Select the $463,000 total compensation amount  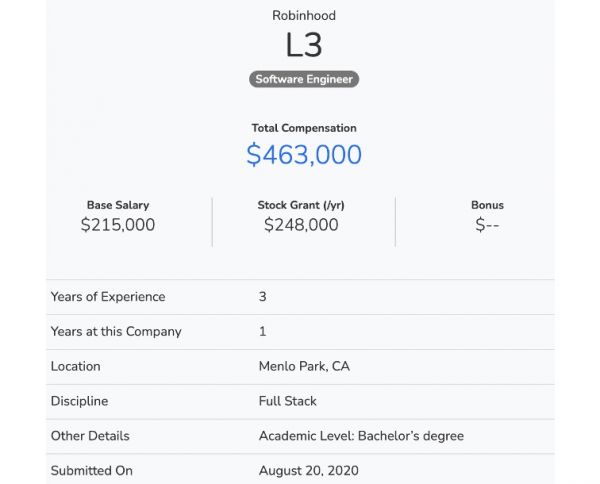pos(304,155)
